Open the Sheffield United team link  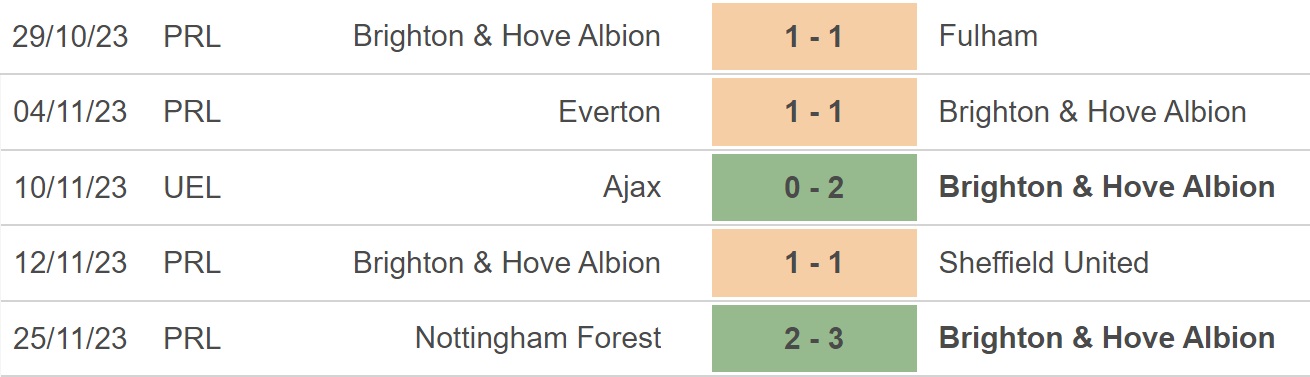(x=1044, y=263)
